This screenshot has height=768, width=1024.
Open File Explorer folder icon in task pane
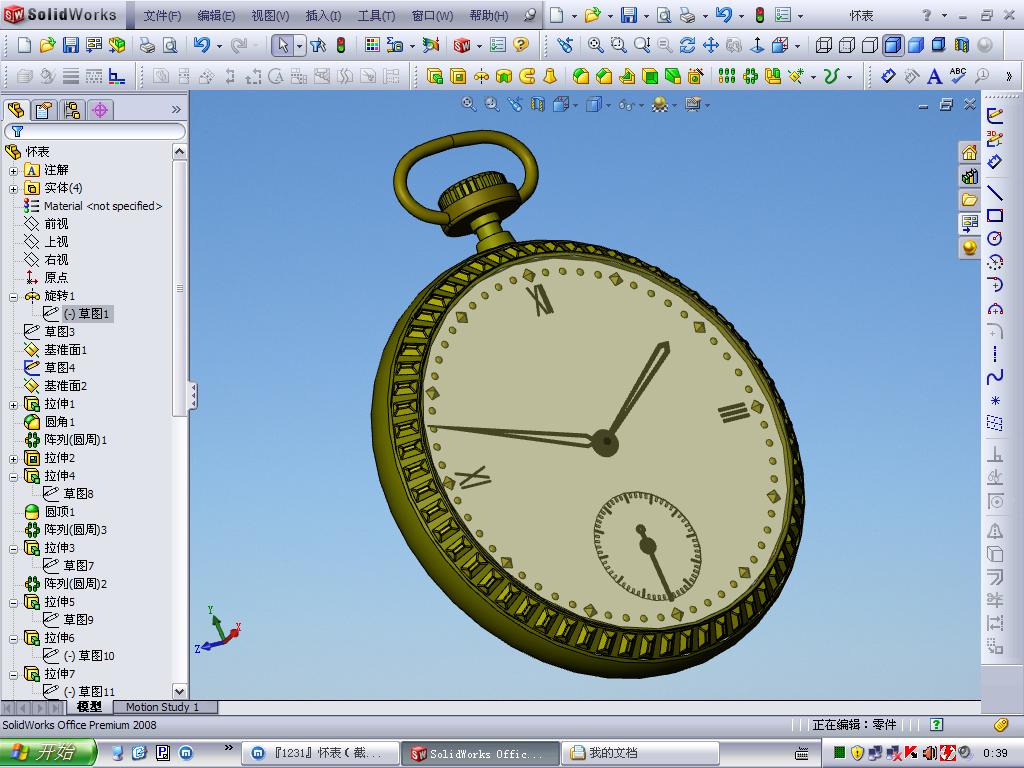coord(969,200)
